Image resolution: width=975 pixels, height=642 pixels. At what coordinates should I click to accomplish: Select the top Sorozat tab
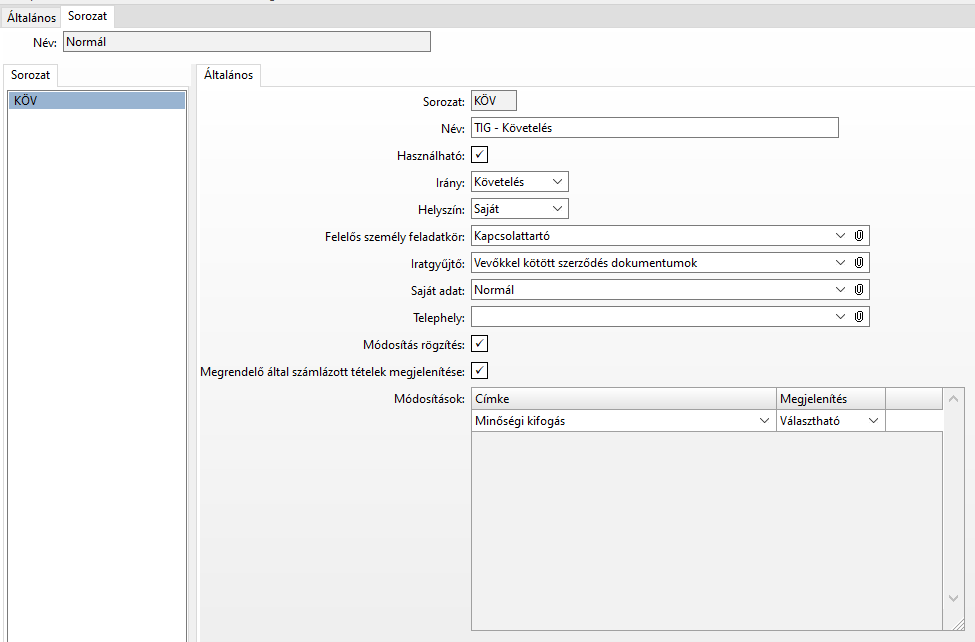[x=87, y=17]
